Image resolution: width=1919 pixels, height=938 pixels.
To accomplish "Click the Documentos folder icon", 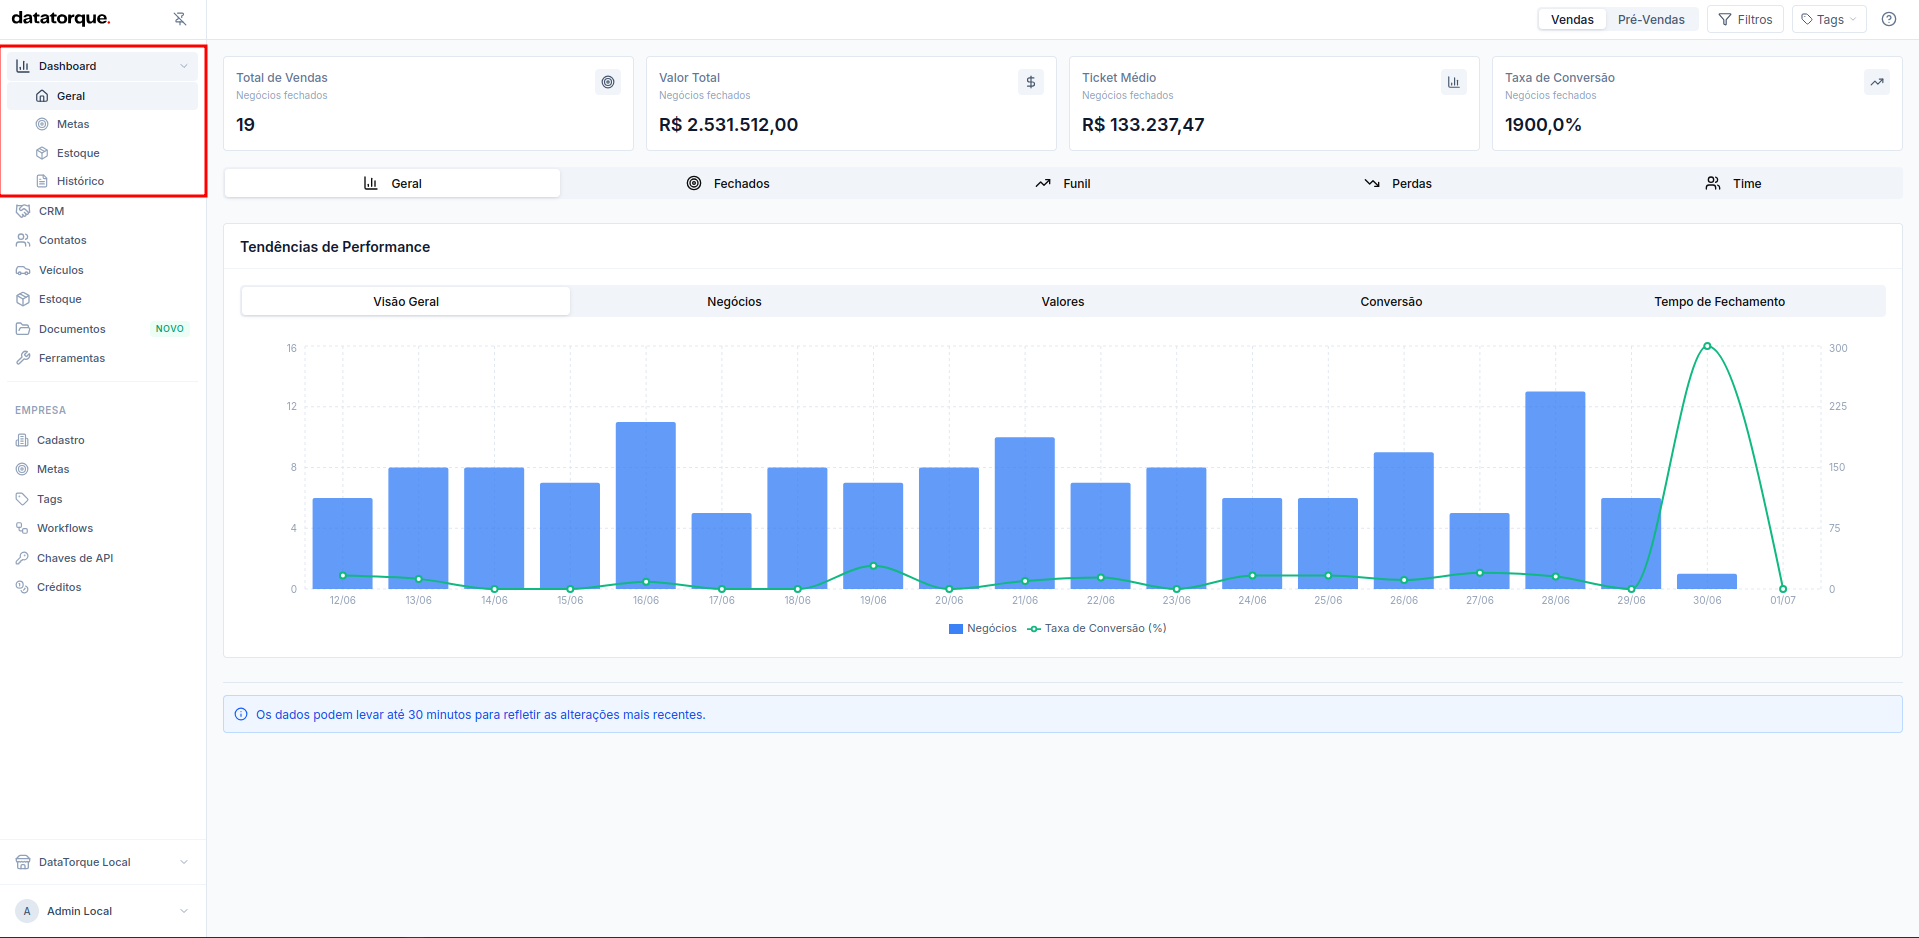I will click(23, 329).
